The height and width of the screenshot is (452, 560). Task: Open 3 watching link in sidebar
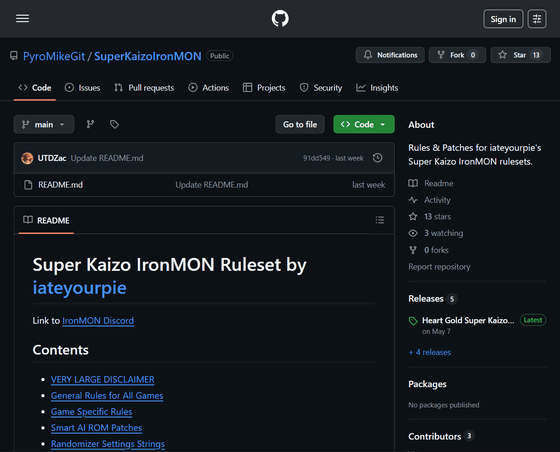click(436, 233)
